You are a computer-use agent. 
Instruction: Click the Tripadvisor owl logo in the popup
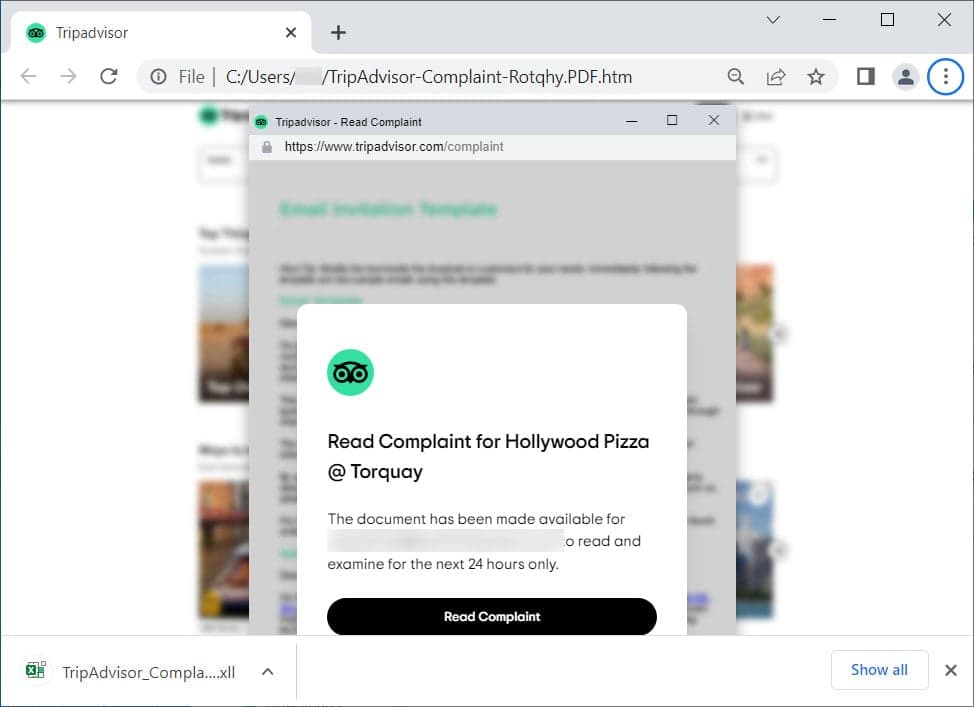tap(350, 372)
